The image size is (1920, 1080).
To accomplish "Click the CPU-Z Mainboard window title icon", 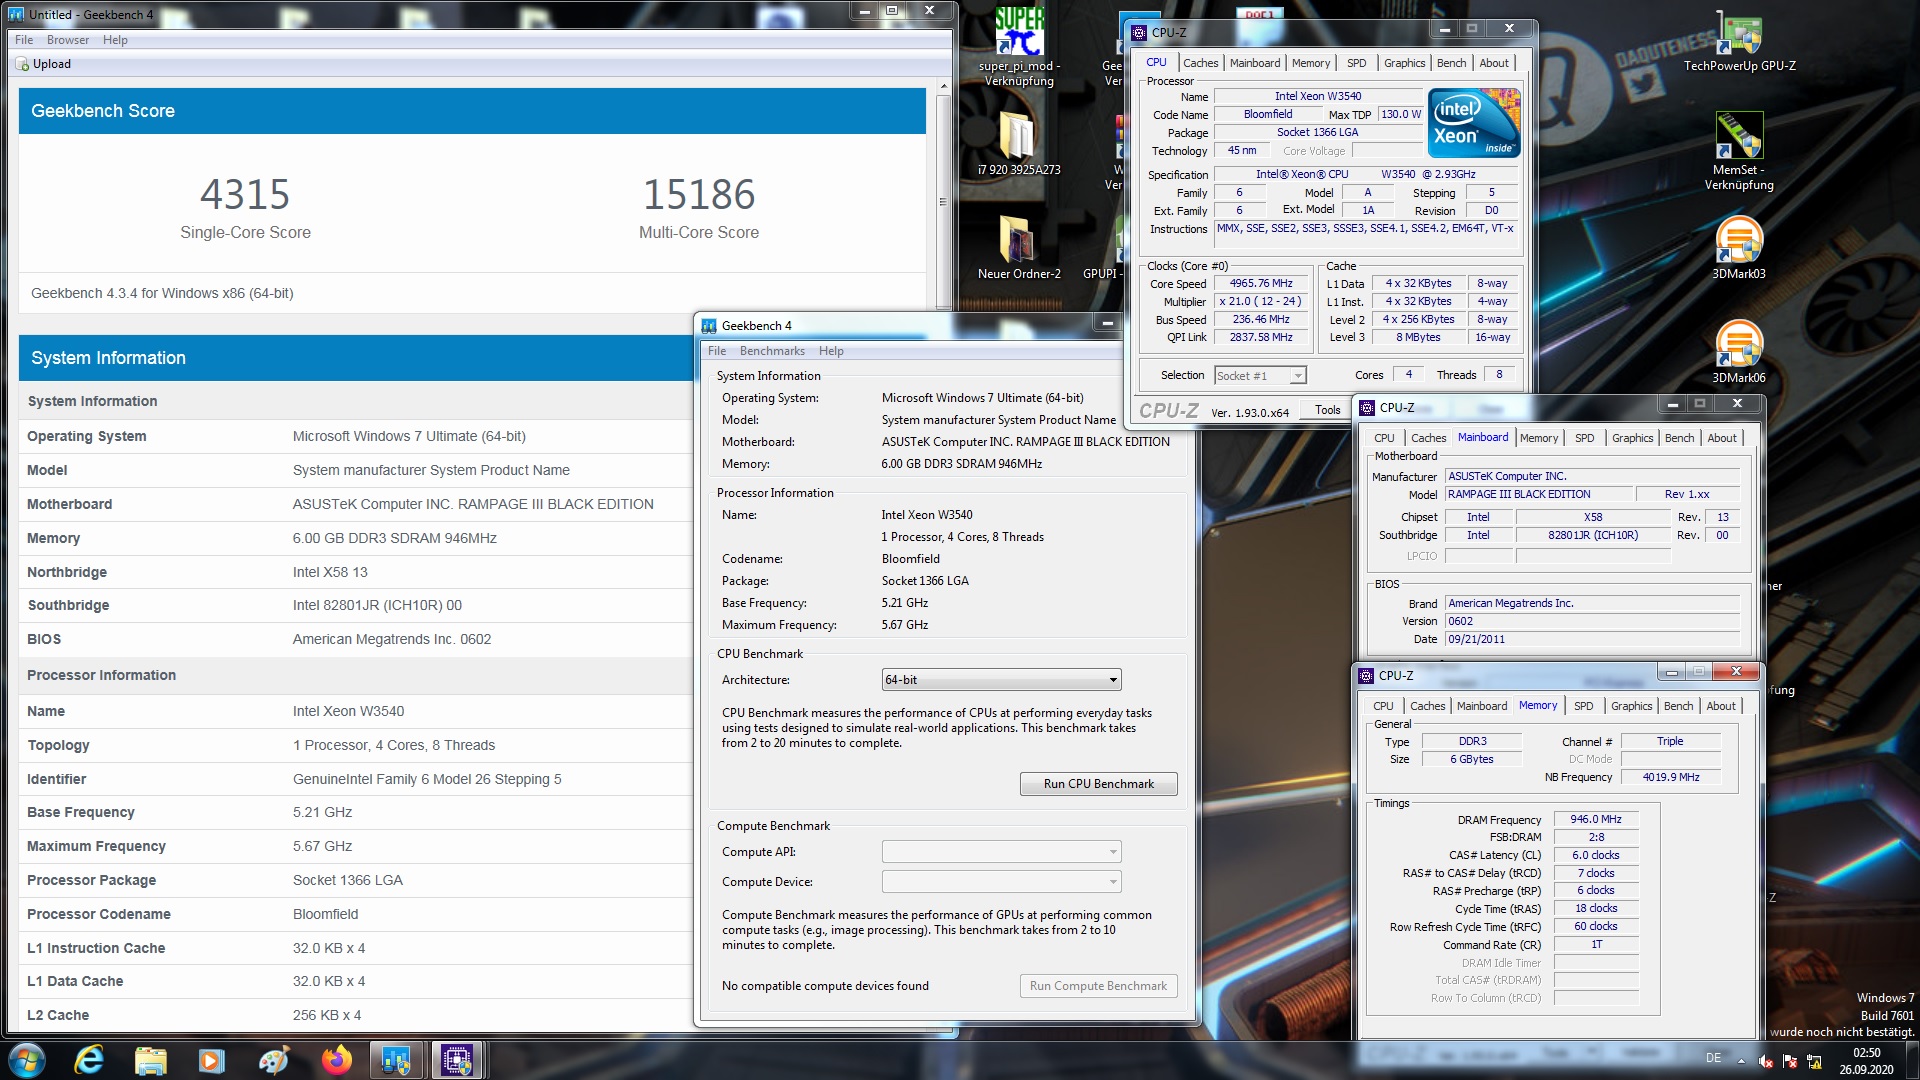I will click(1366, 408).
